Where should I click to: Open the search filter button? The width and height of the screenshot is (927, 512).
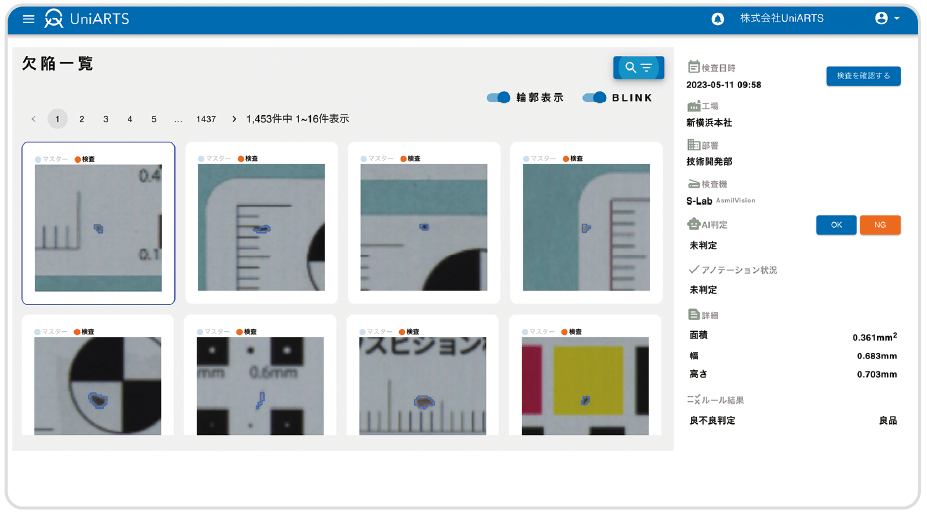click(x=638, y=67)
